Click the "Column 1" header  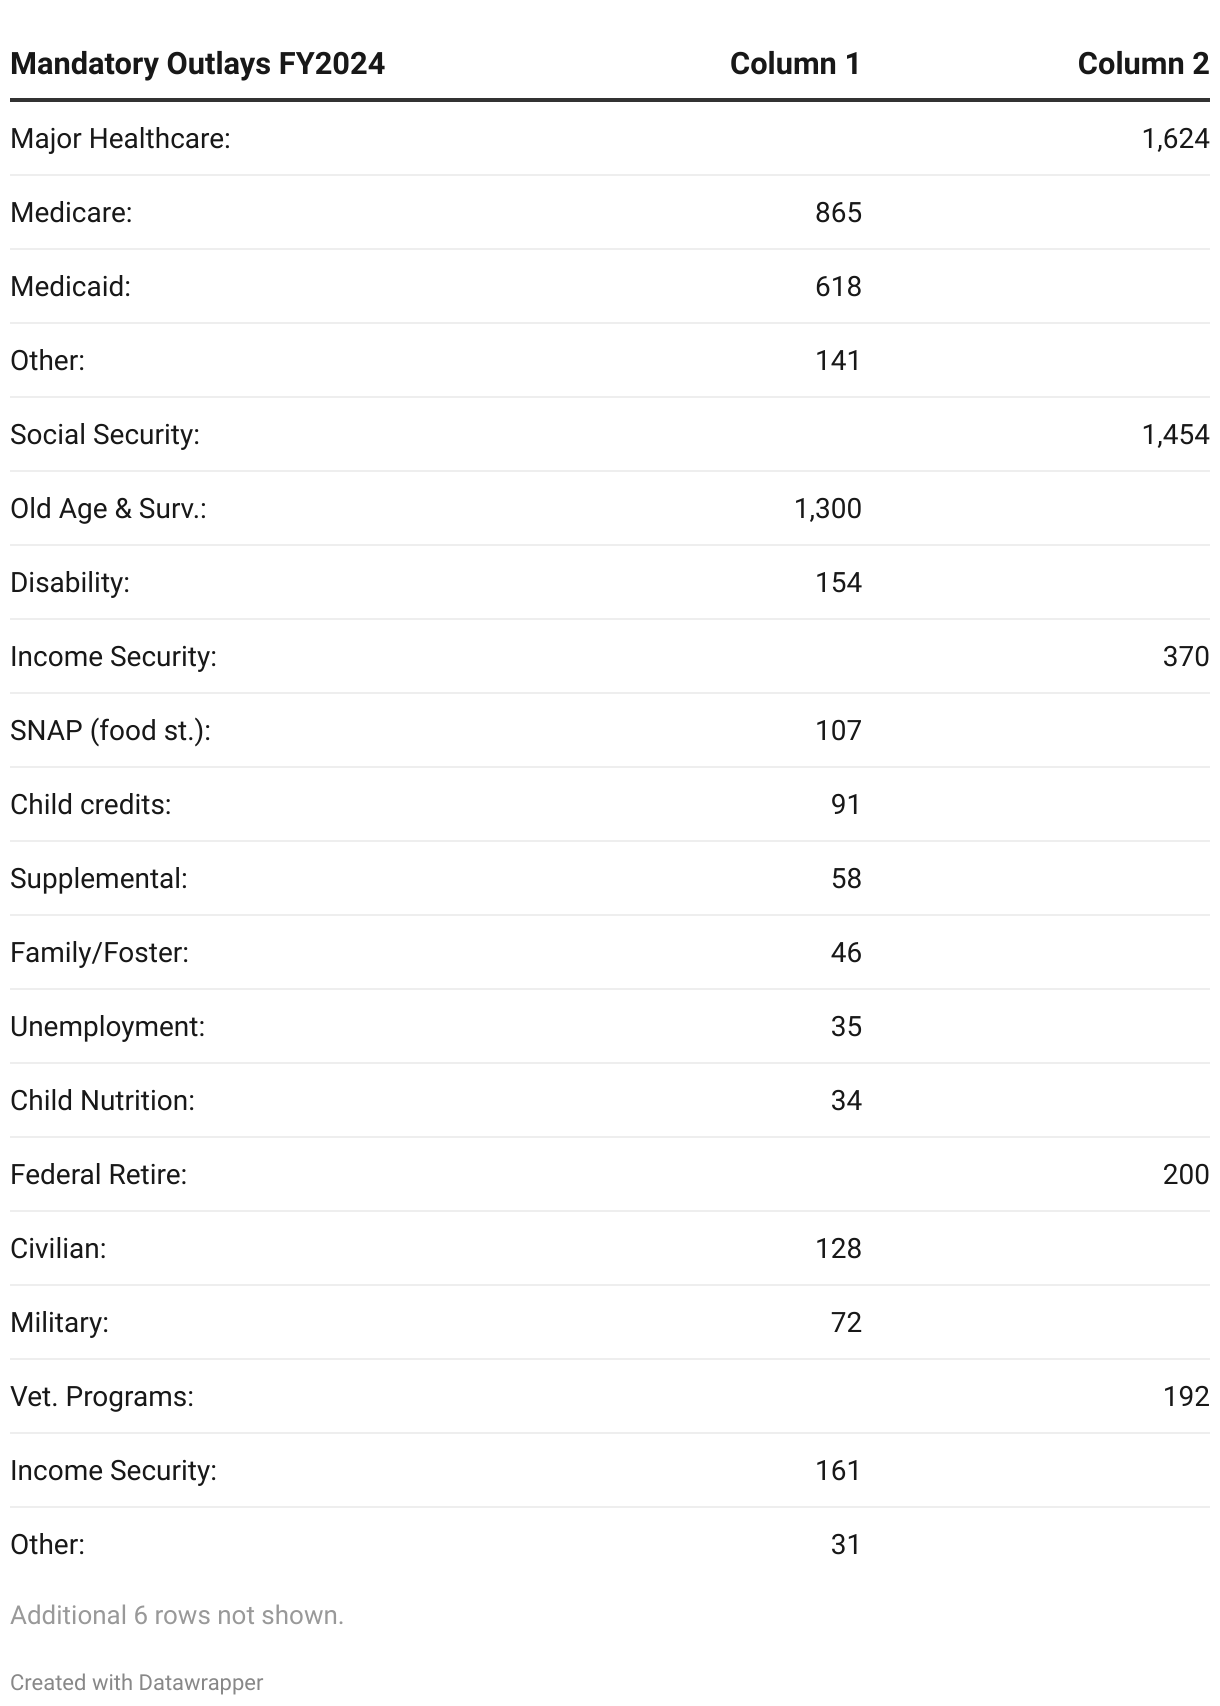tap(794, 64)
